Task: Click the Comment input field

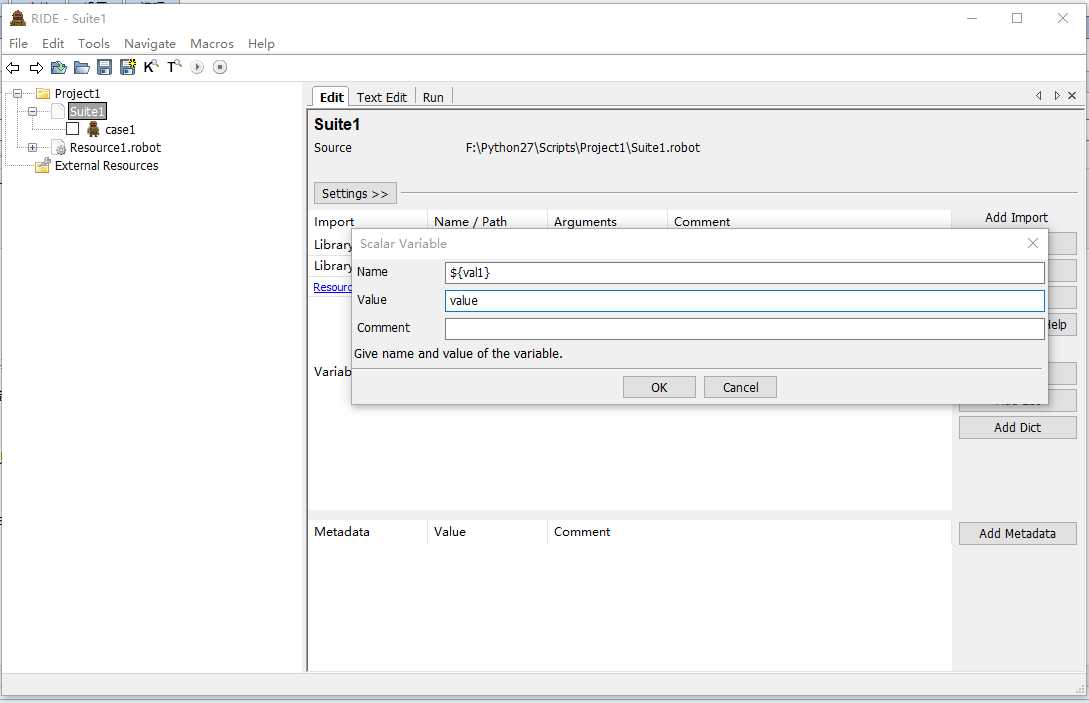Action: tap(745, 328)
